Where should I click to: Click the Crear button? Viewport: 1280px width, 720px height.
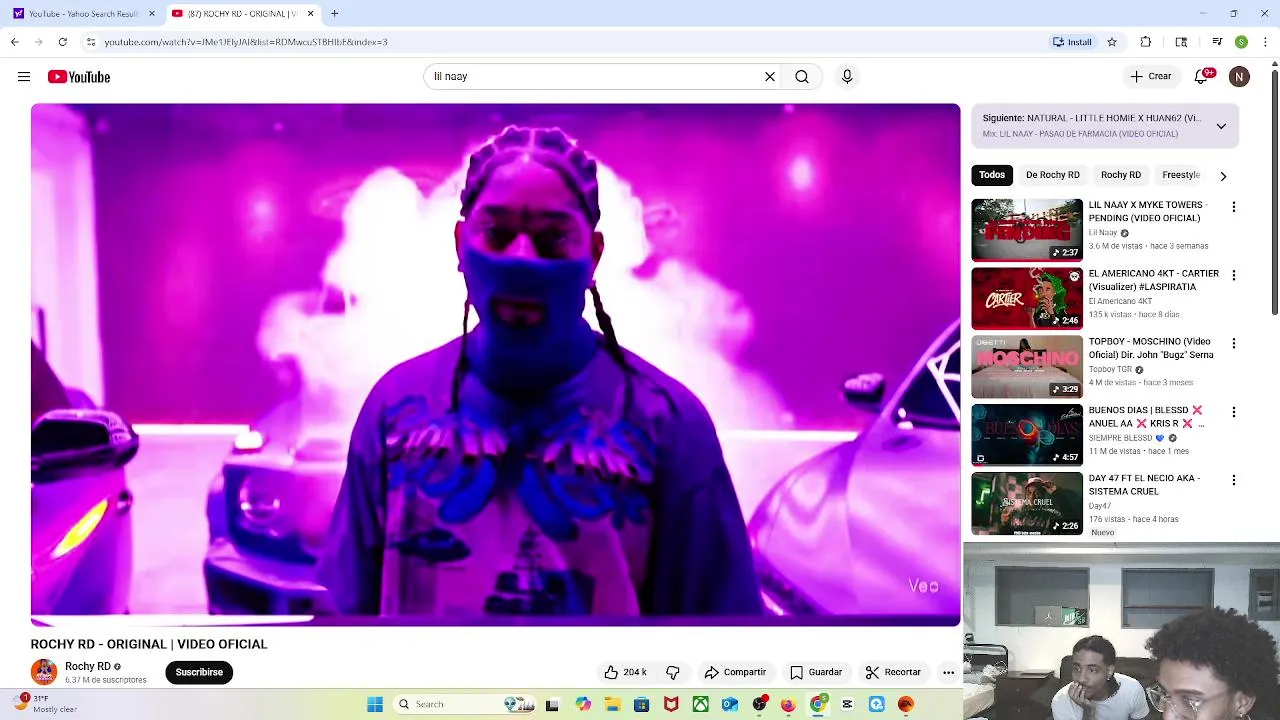click(1151, 76)
